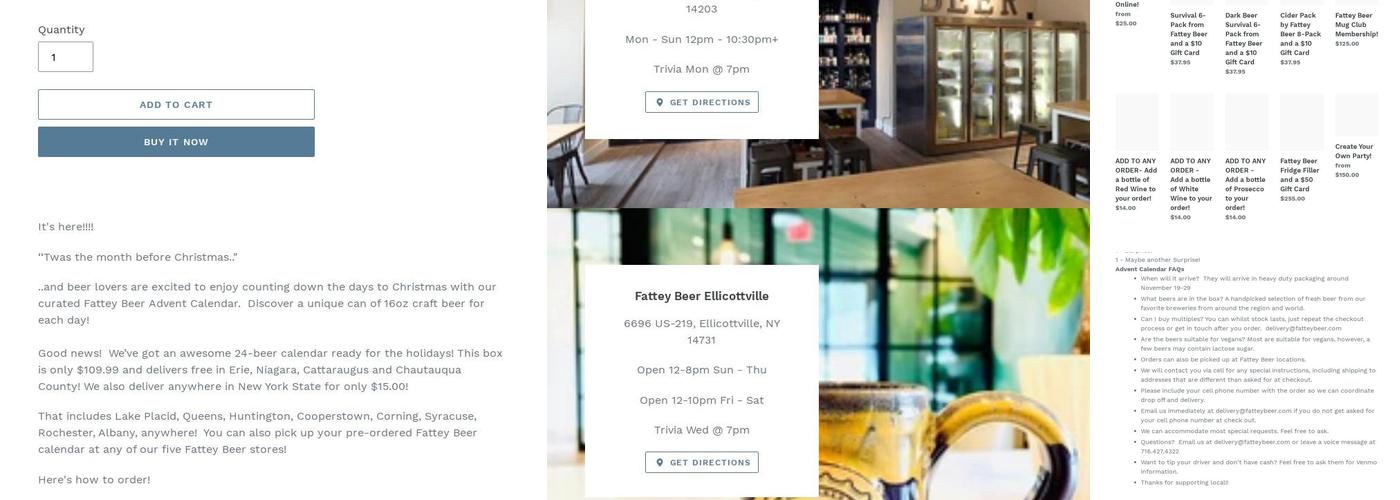Open the Create Your Own Party thumbnail

pos(1357,115)
